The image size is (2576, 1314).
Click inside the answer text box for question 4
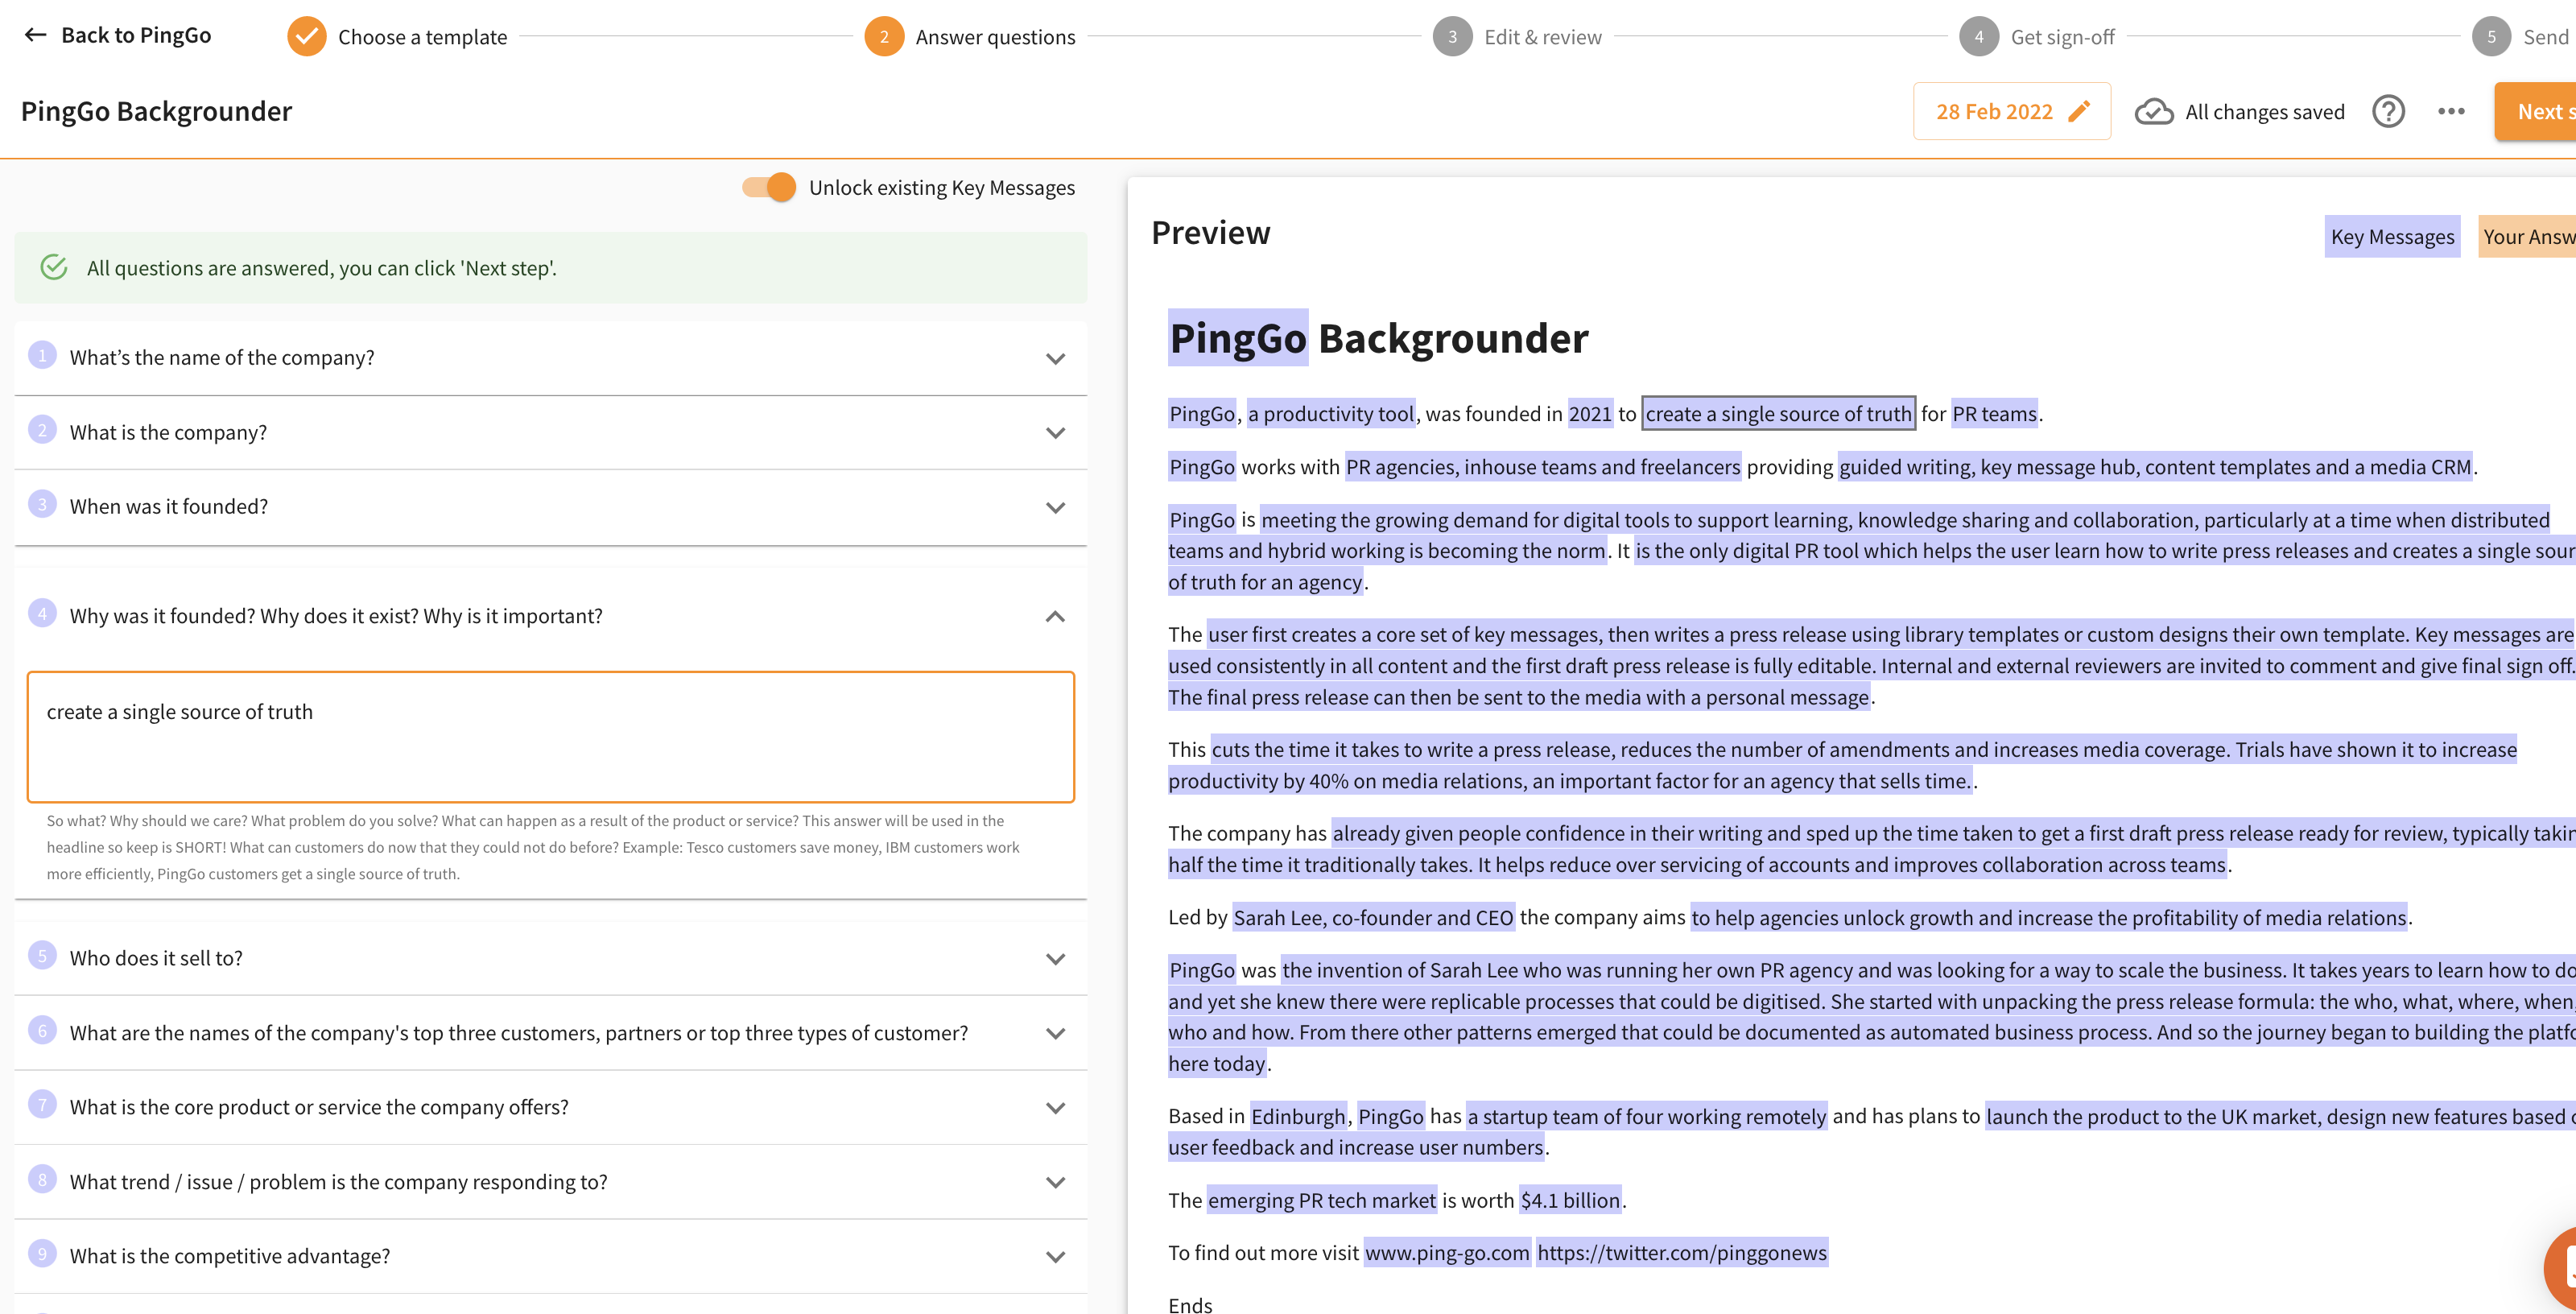(x=550, y=737)
